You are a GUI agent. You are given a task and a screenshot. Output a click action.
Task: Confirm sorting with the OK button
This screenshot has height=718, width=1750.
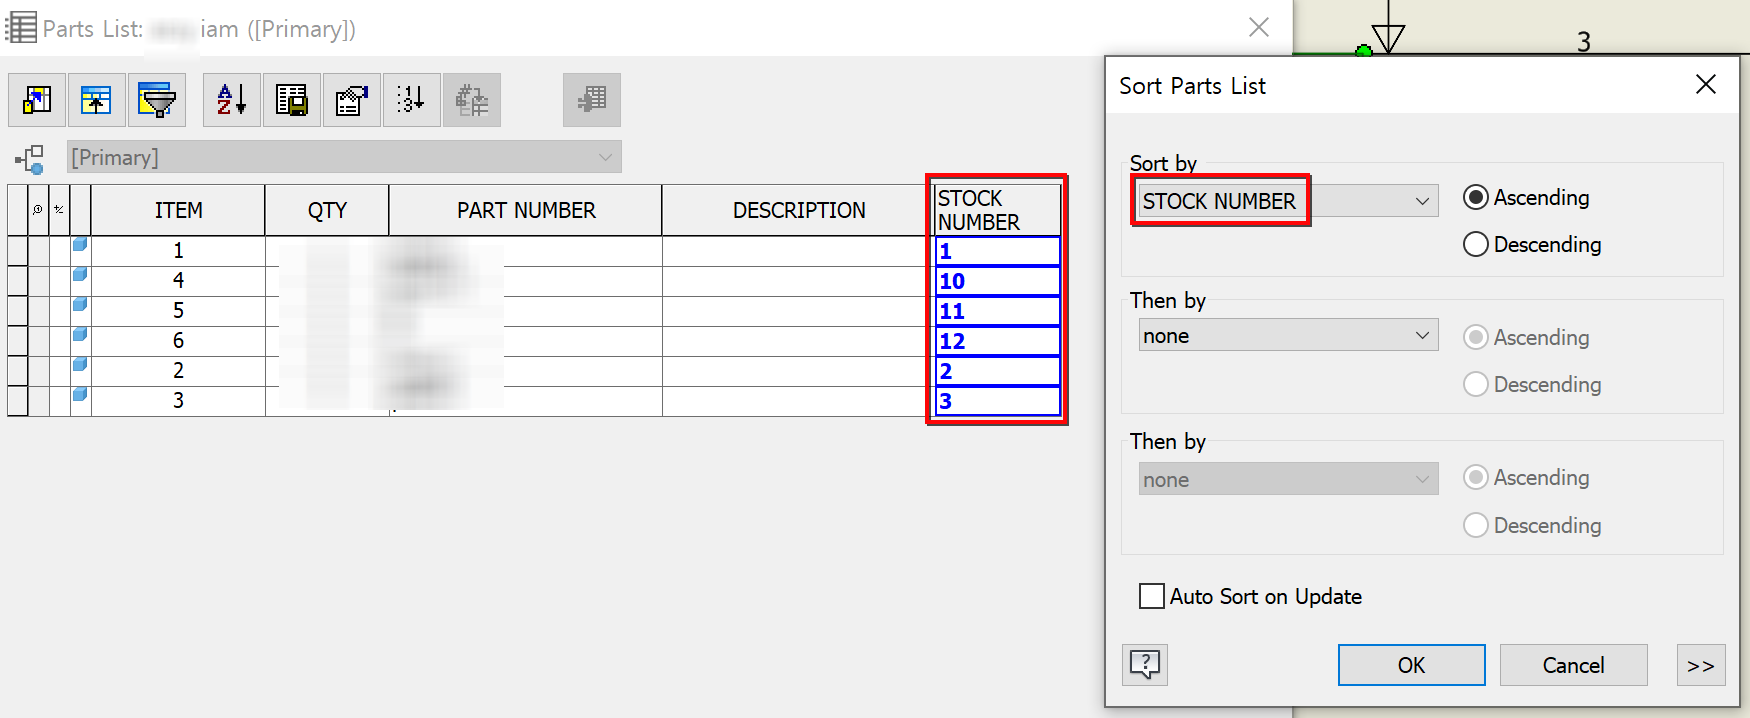click(x=1411, y=666)
